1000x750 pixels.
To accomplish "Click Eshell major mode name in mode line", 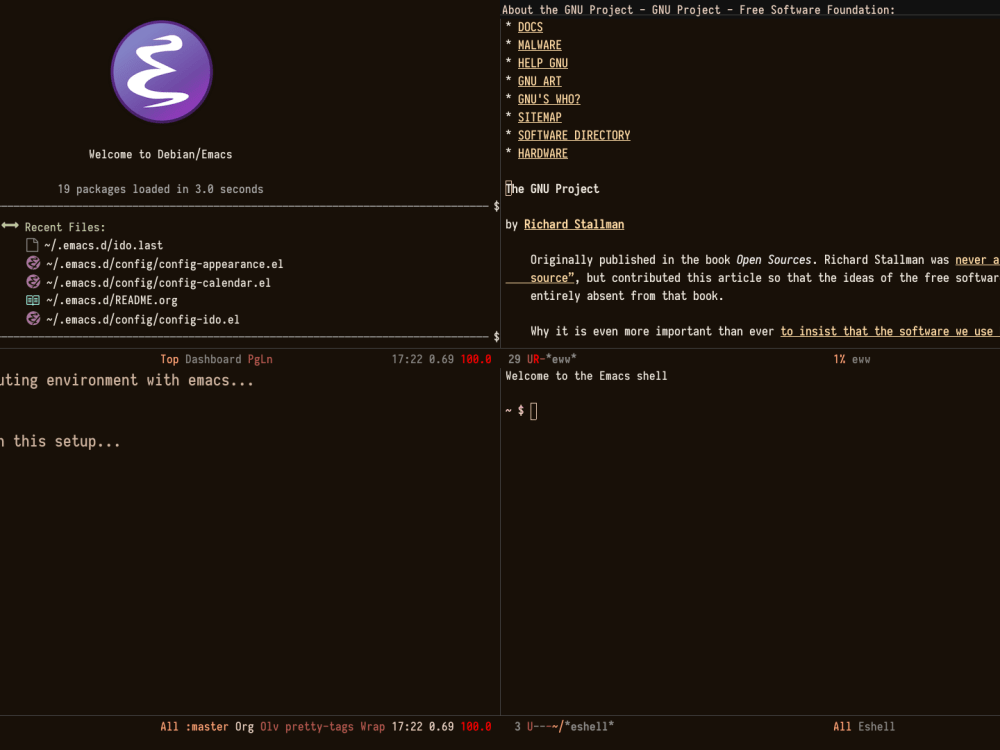I will click(876, 726).
